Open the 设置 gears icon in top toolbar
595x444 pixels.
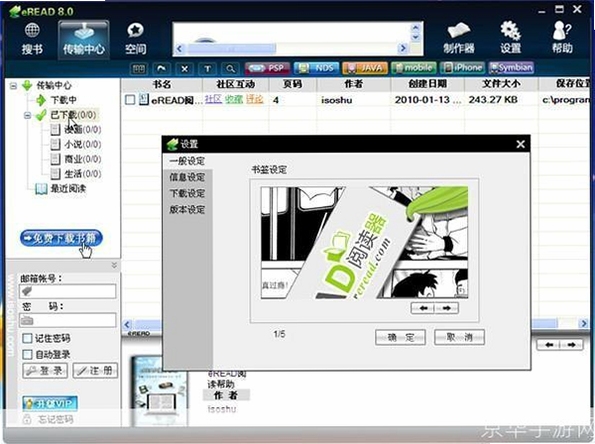[510, 38]
